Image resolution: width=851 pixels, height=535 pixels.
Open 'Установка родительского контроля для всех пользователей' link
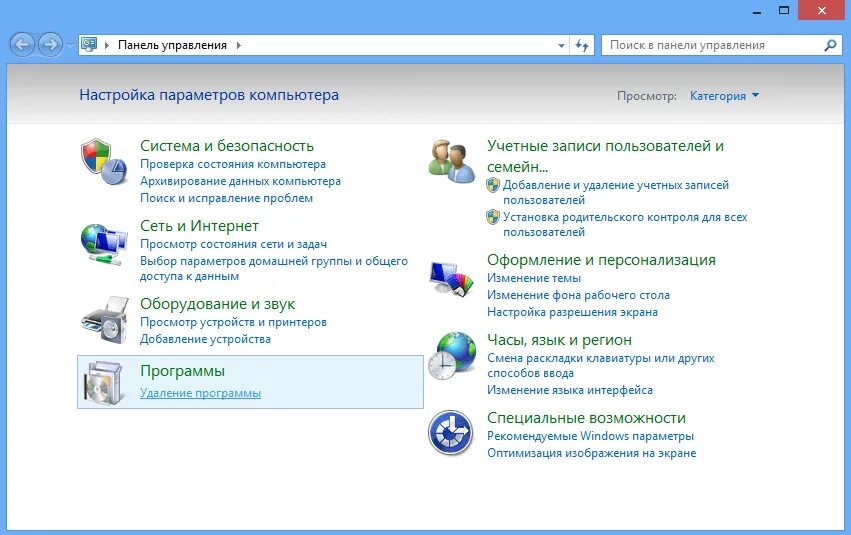625,225
